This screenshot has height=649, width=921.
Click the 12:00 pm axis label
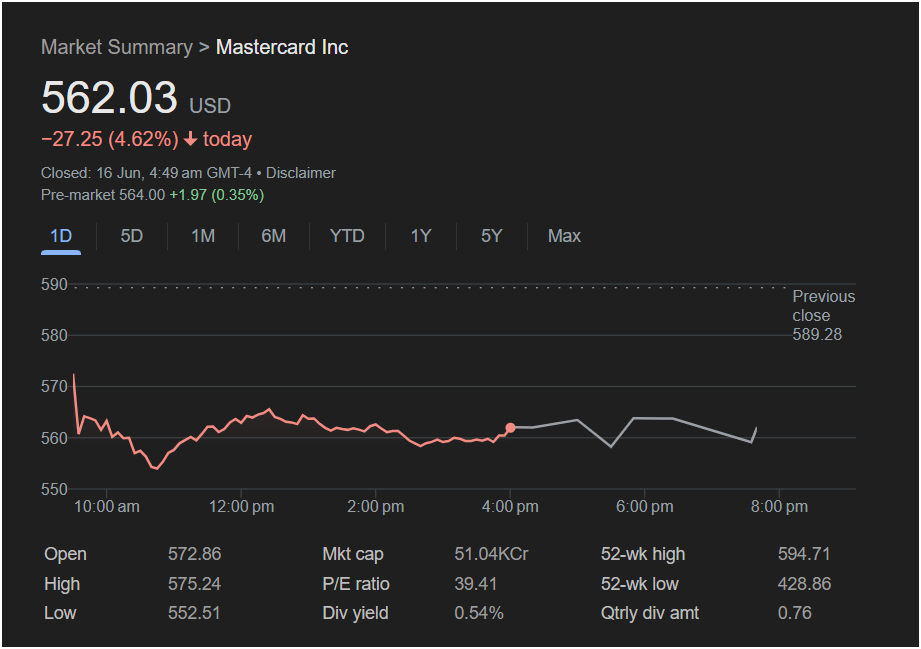coord(241,506)
